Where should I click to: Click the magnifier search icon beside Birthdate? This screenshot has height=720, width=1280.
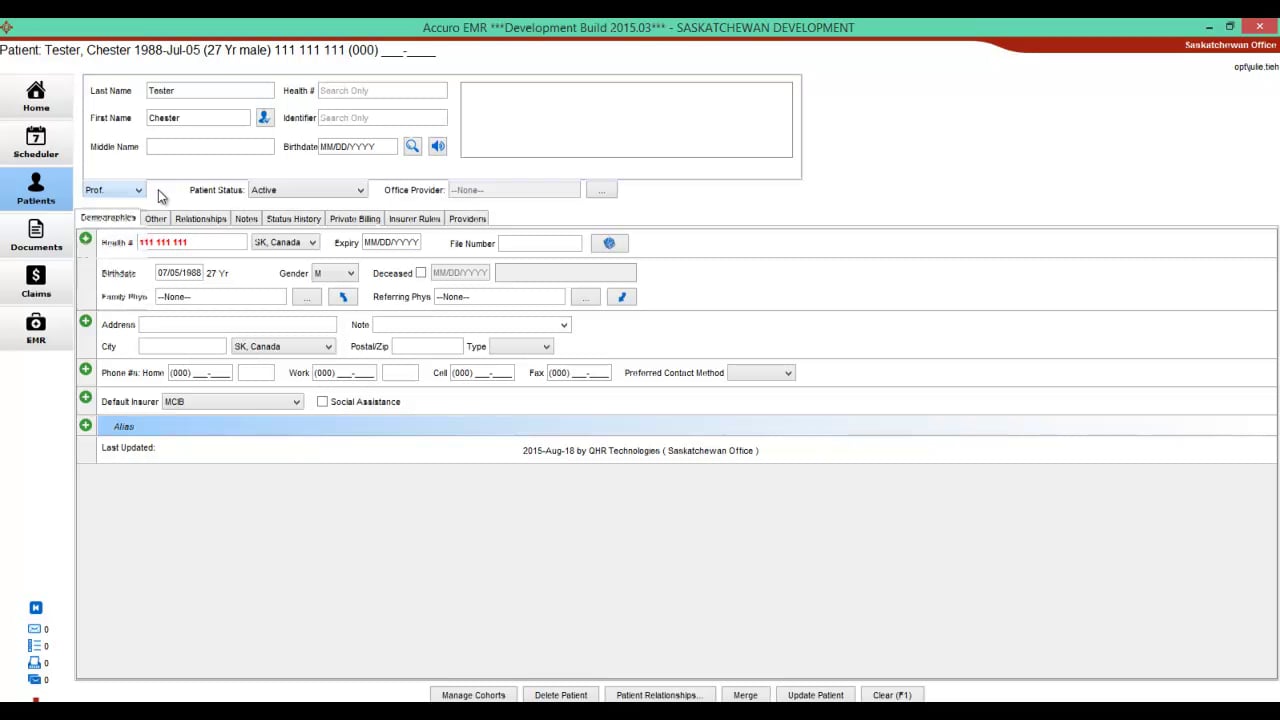point(412,147)
